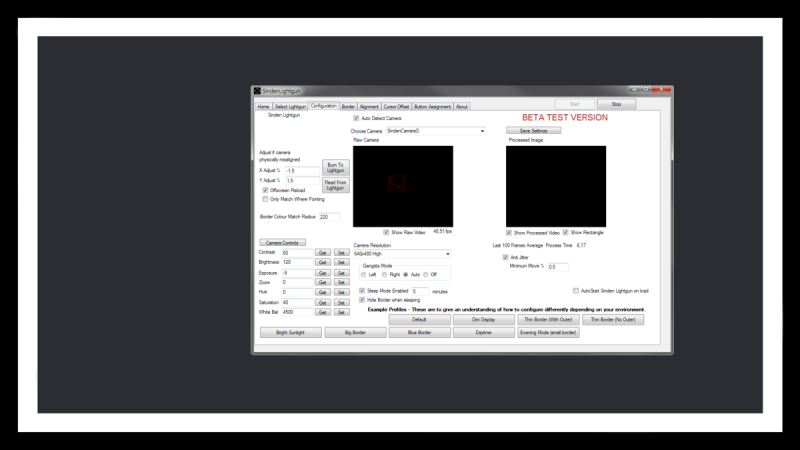Open the Button Assignment tab
Screen dimensions: 800x450
433,106
